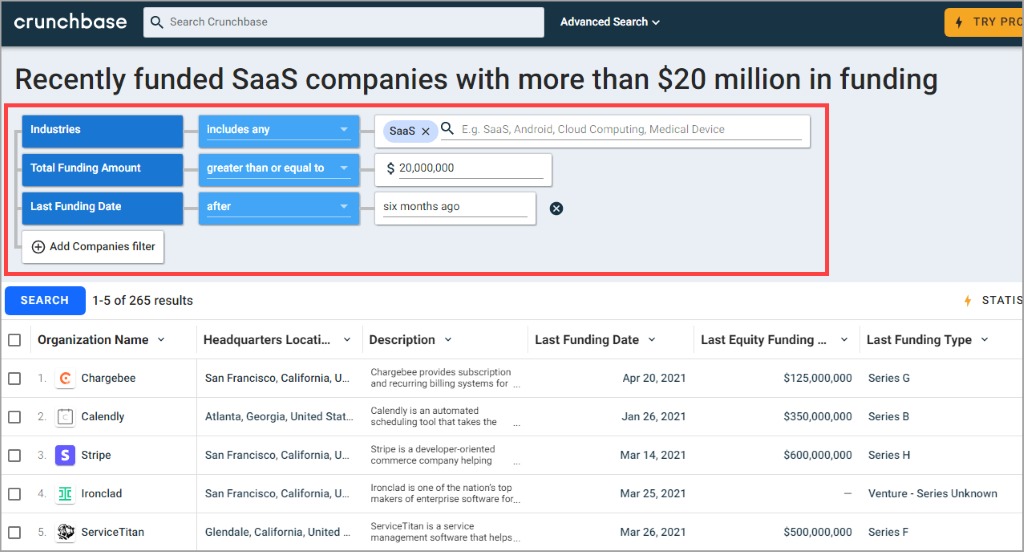Tick the checkbox for Chargebee row
This screenshot has width=1024, height=552.
[x=14, y=379]
